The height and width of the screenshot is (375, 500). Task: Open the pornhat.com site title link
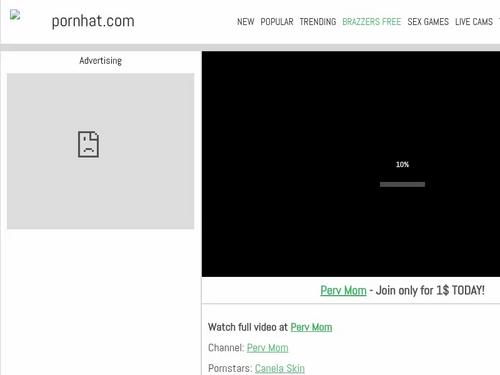[x=93, y=21]
